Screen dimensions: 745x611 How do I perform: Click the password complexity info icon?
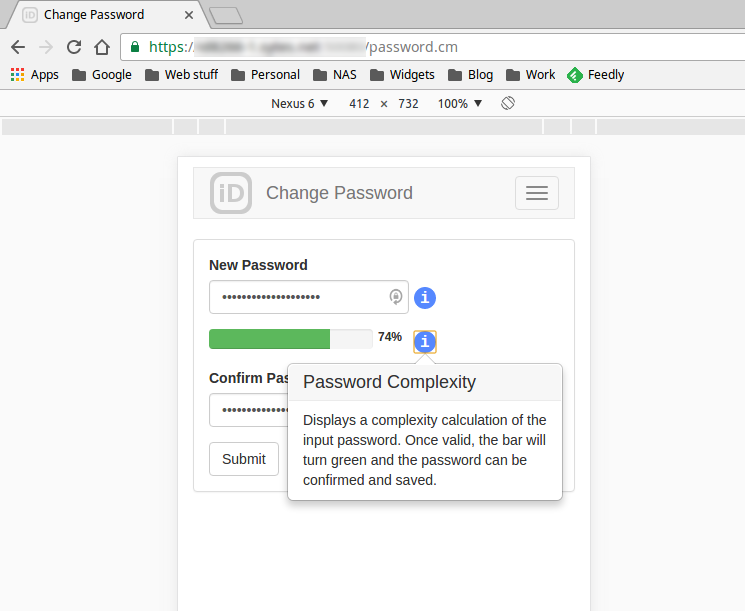click(x=425, y=342)
